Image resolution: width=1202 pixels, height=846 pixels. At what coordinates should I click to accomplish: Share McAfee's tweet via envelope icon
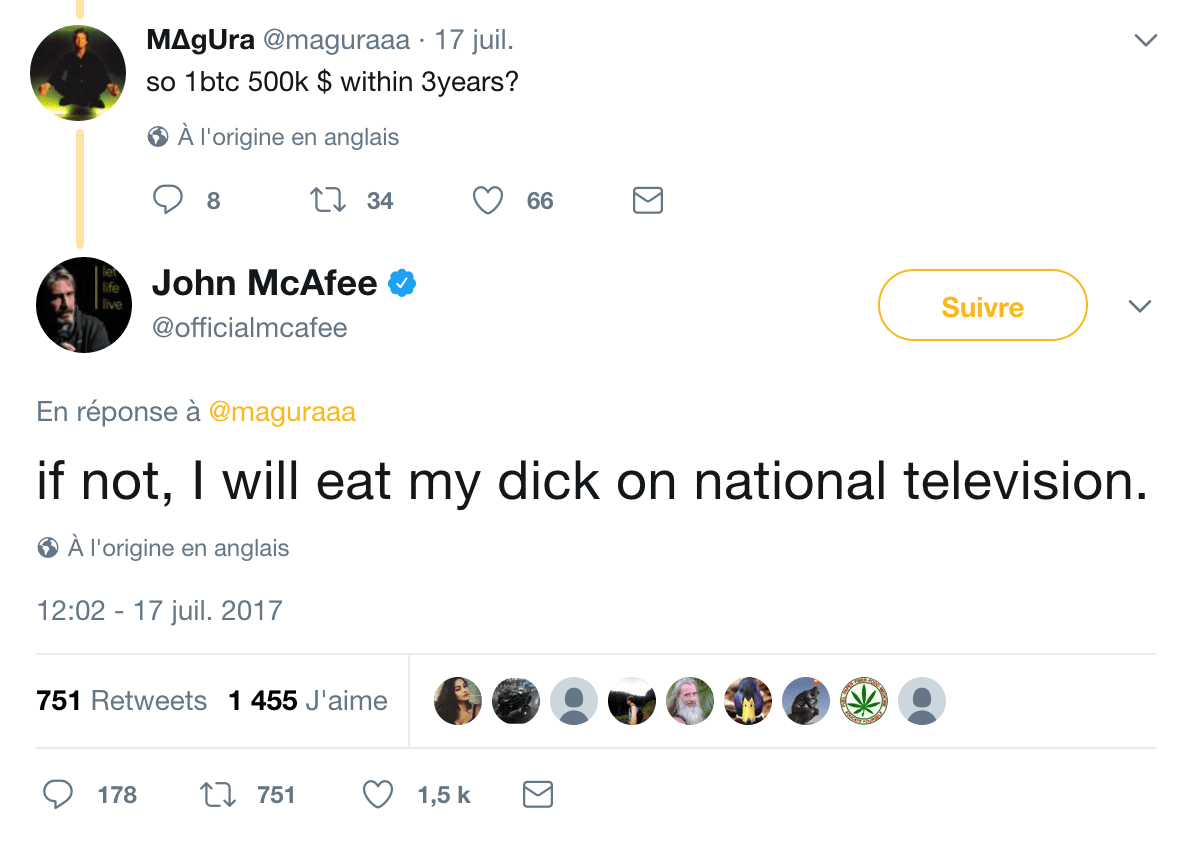click(x=538, y=795)
